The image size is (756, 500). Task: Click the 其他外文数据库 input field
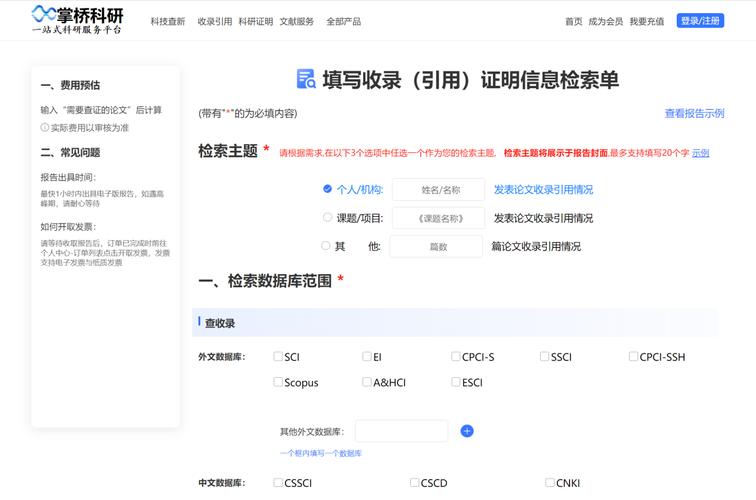402,431
